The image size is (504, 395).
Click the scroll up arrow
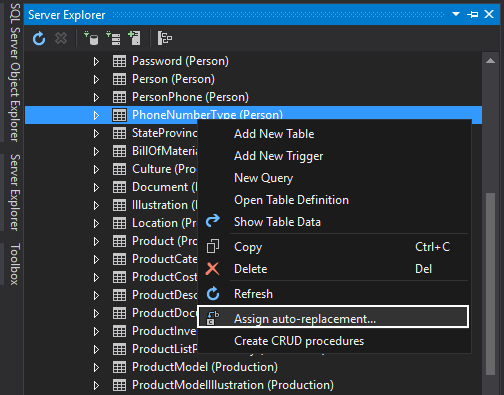[x=490, y=61]
